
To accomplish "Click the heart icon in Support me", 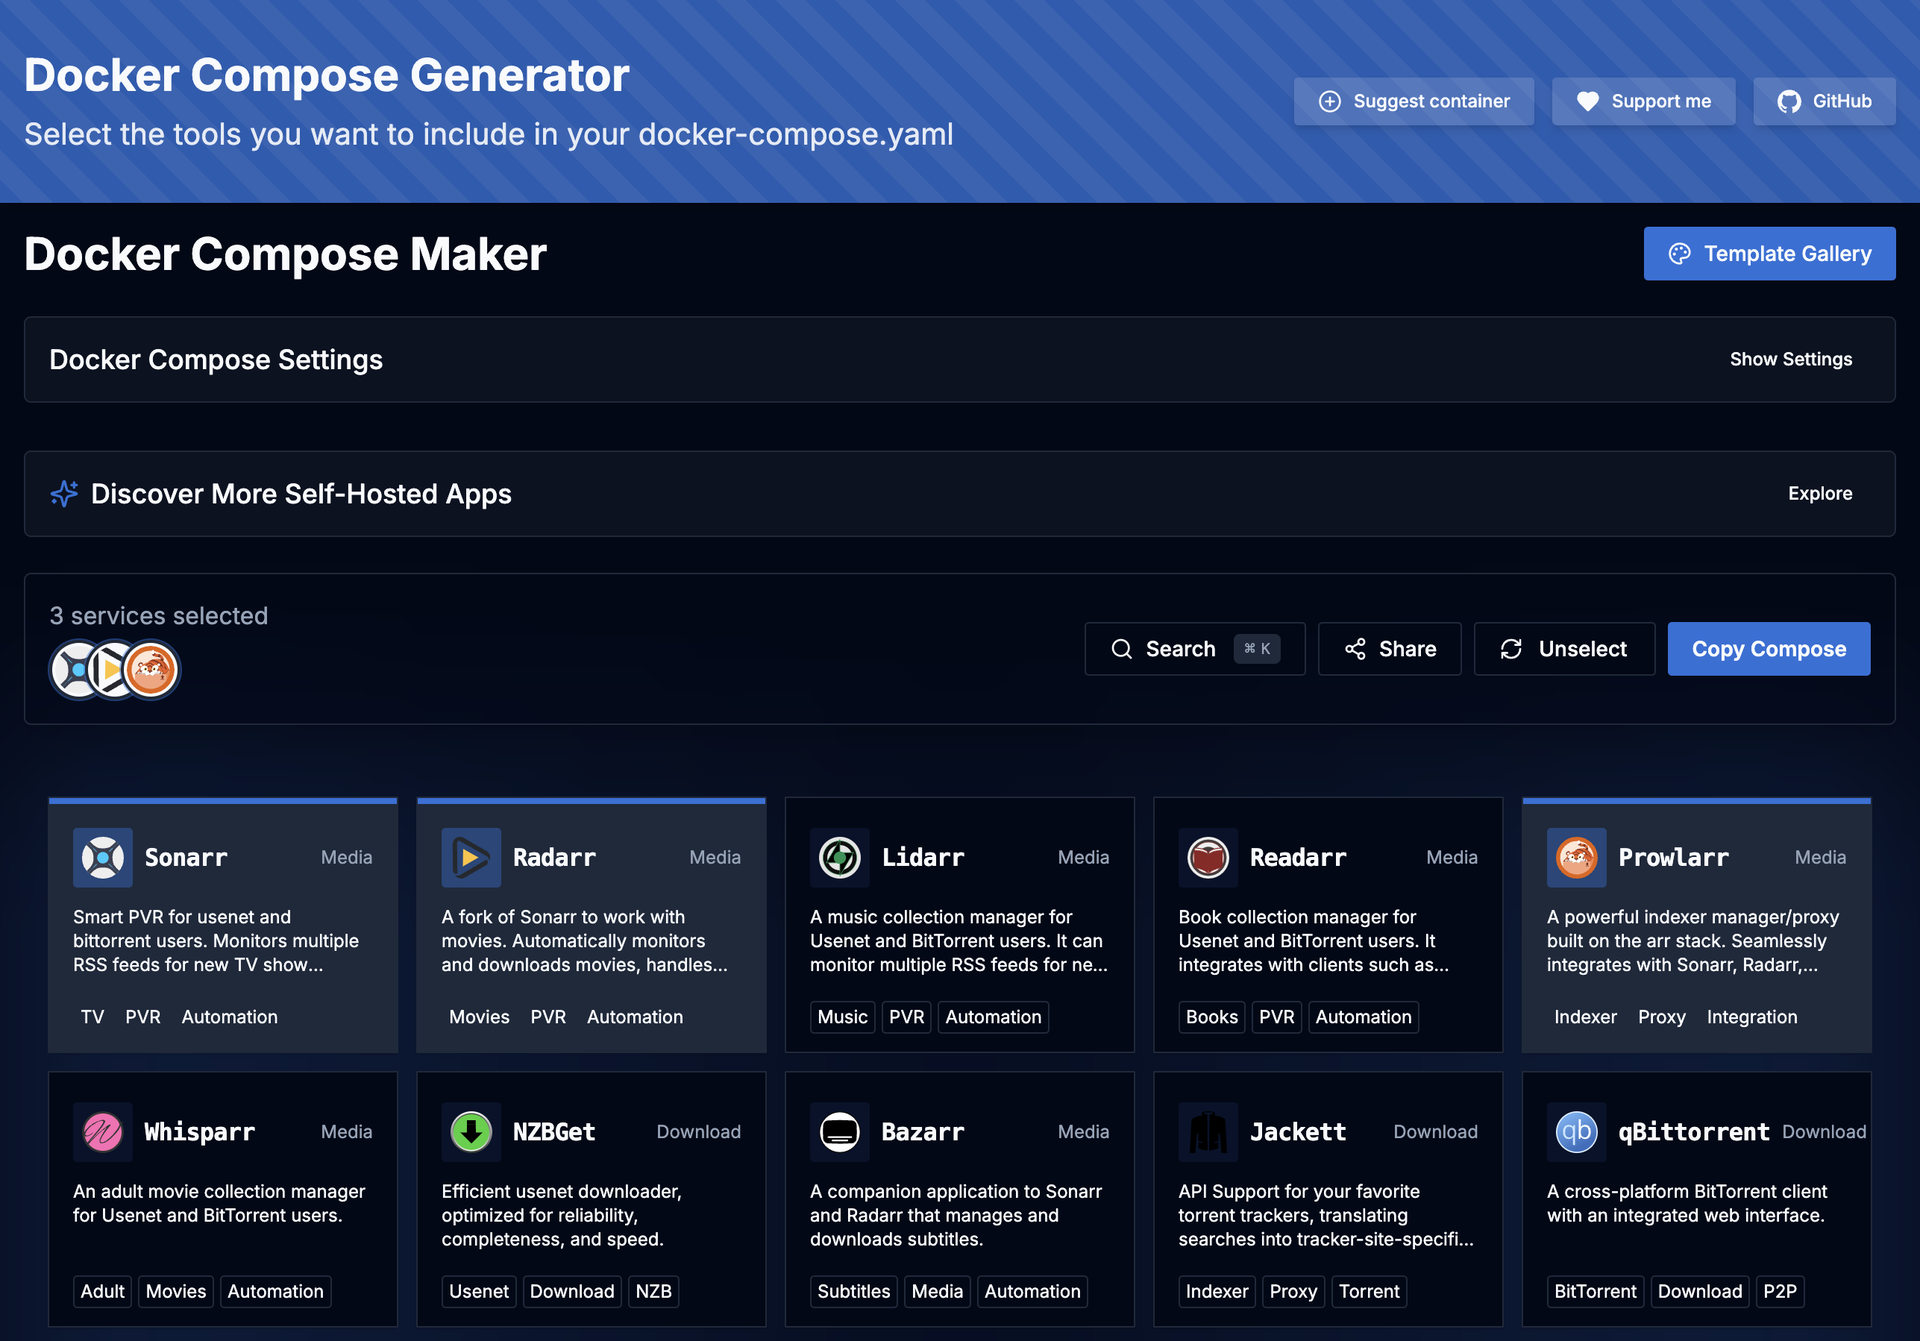I will tap(1588, 101).
